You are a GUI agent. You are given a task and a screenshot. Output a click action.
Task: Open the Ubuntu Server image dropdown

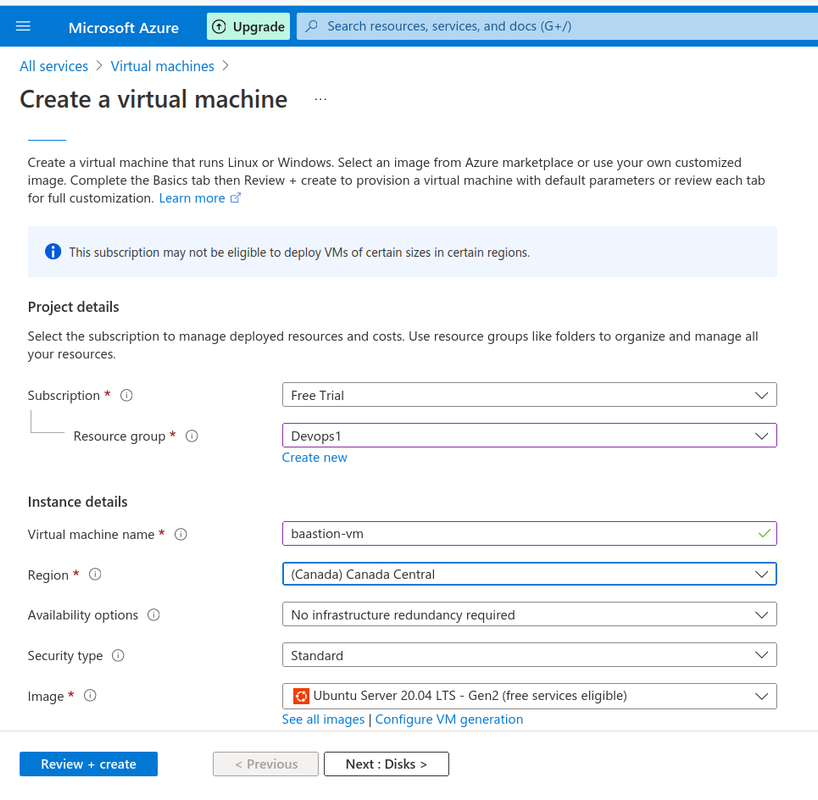(529, 696)
